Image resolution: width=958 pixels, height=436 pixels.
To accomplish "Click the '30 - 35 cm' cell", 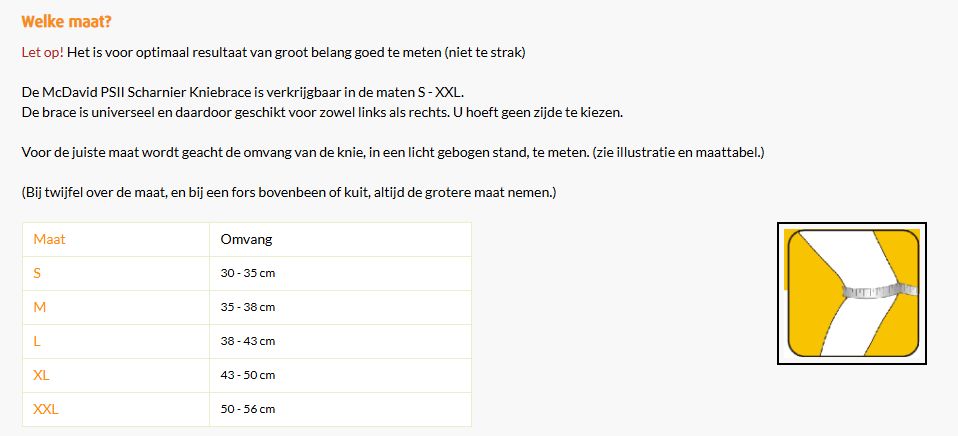I will (x=248, y=273).
